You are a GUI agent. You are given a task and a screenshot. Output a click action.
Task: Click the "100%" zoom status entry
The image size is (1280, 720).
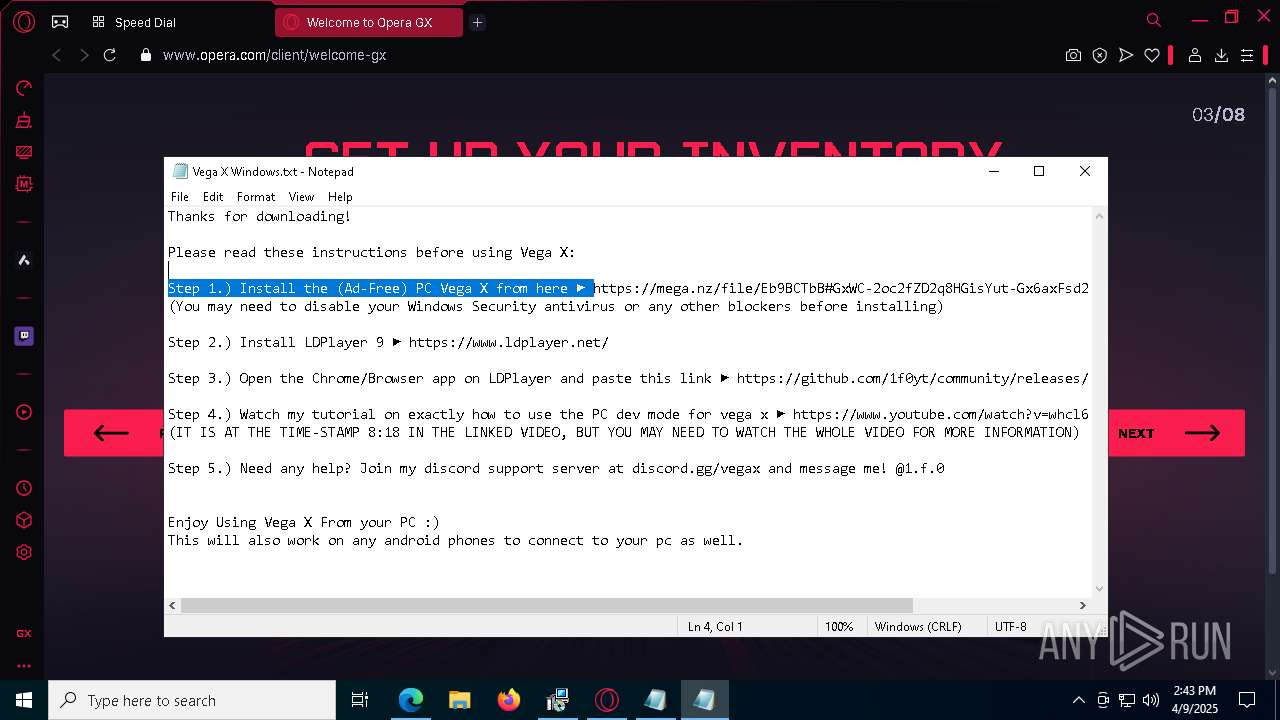(839, 627)
